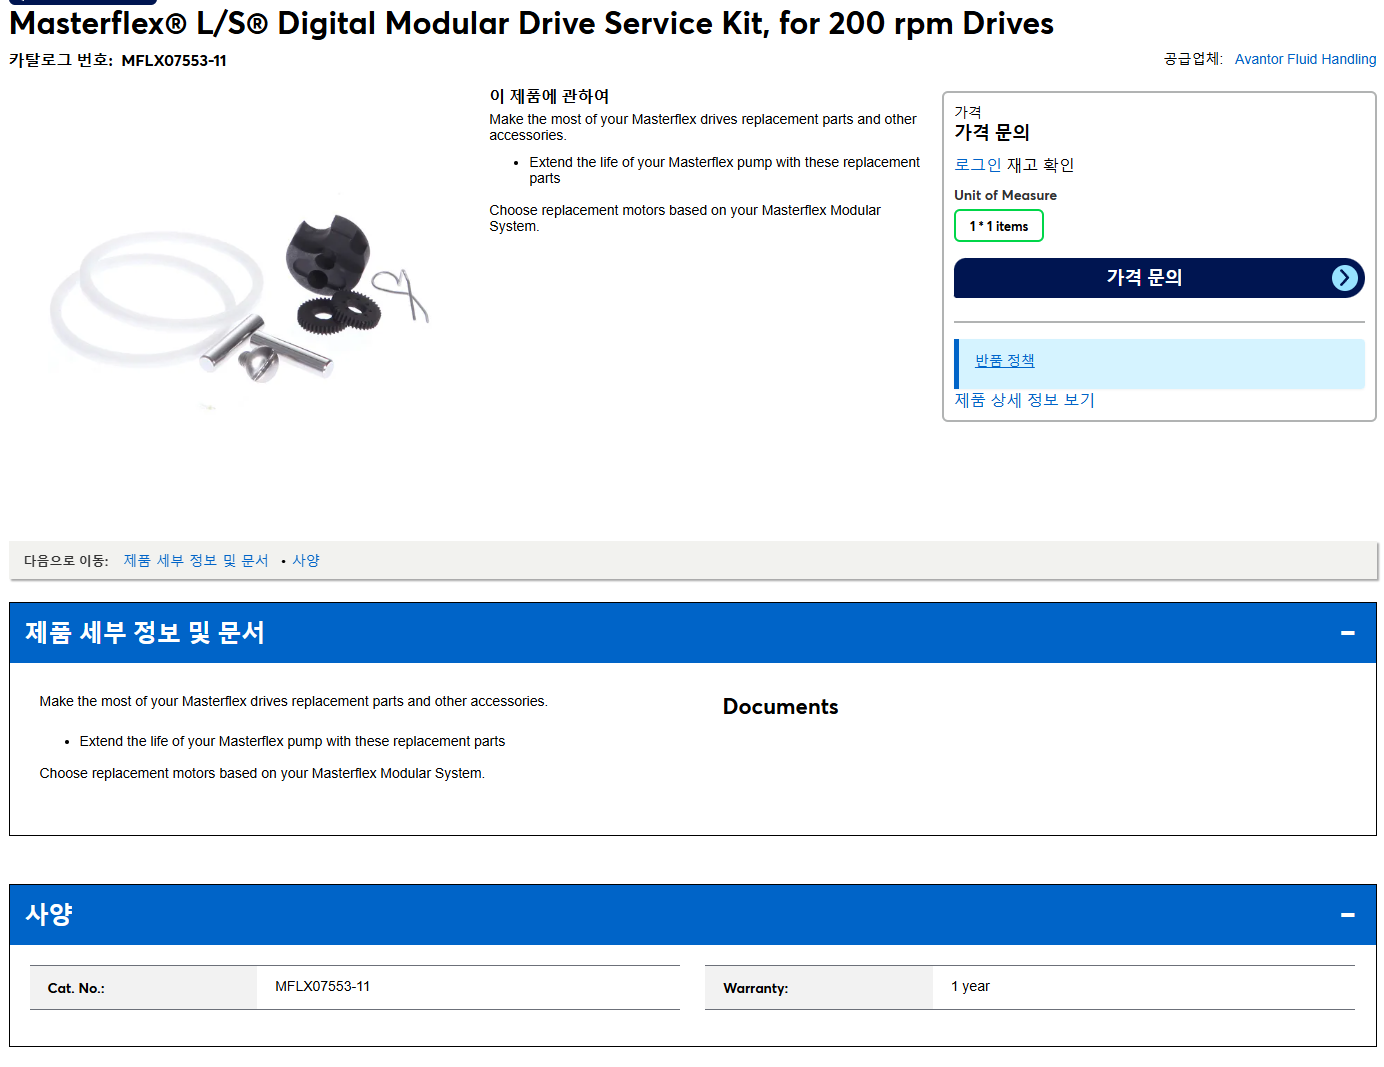
Task: Click the arrow icon on 가격 문의 button
Action: [1345, 278]
